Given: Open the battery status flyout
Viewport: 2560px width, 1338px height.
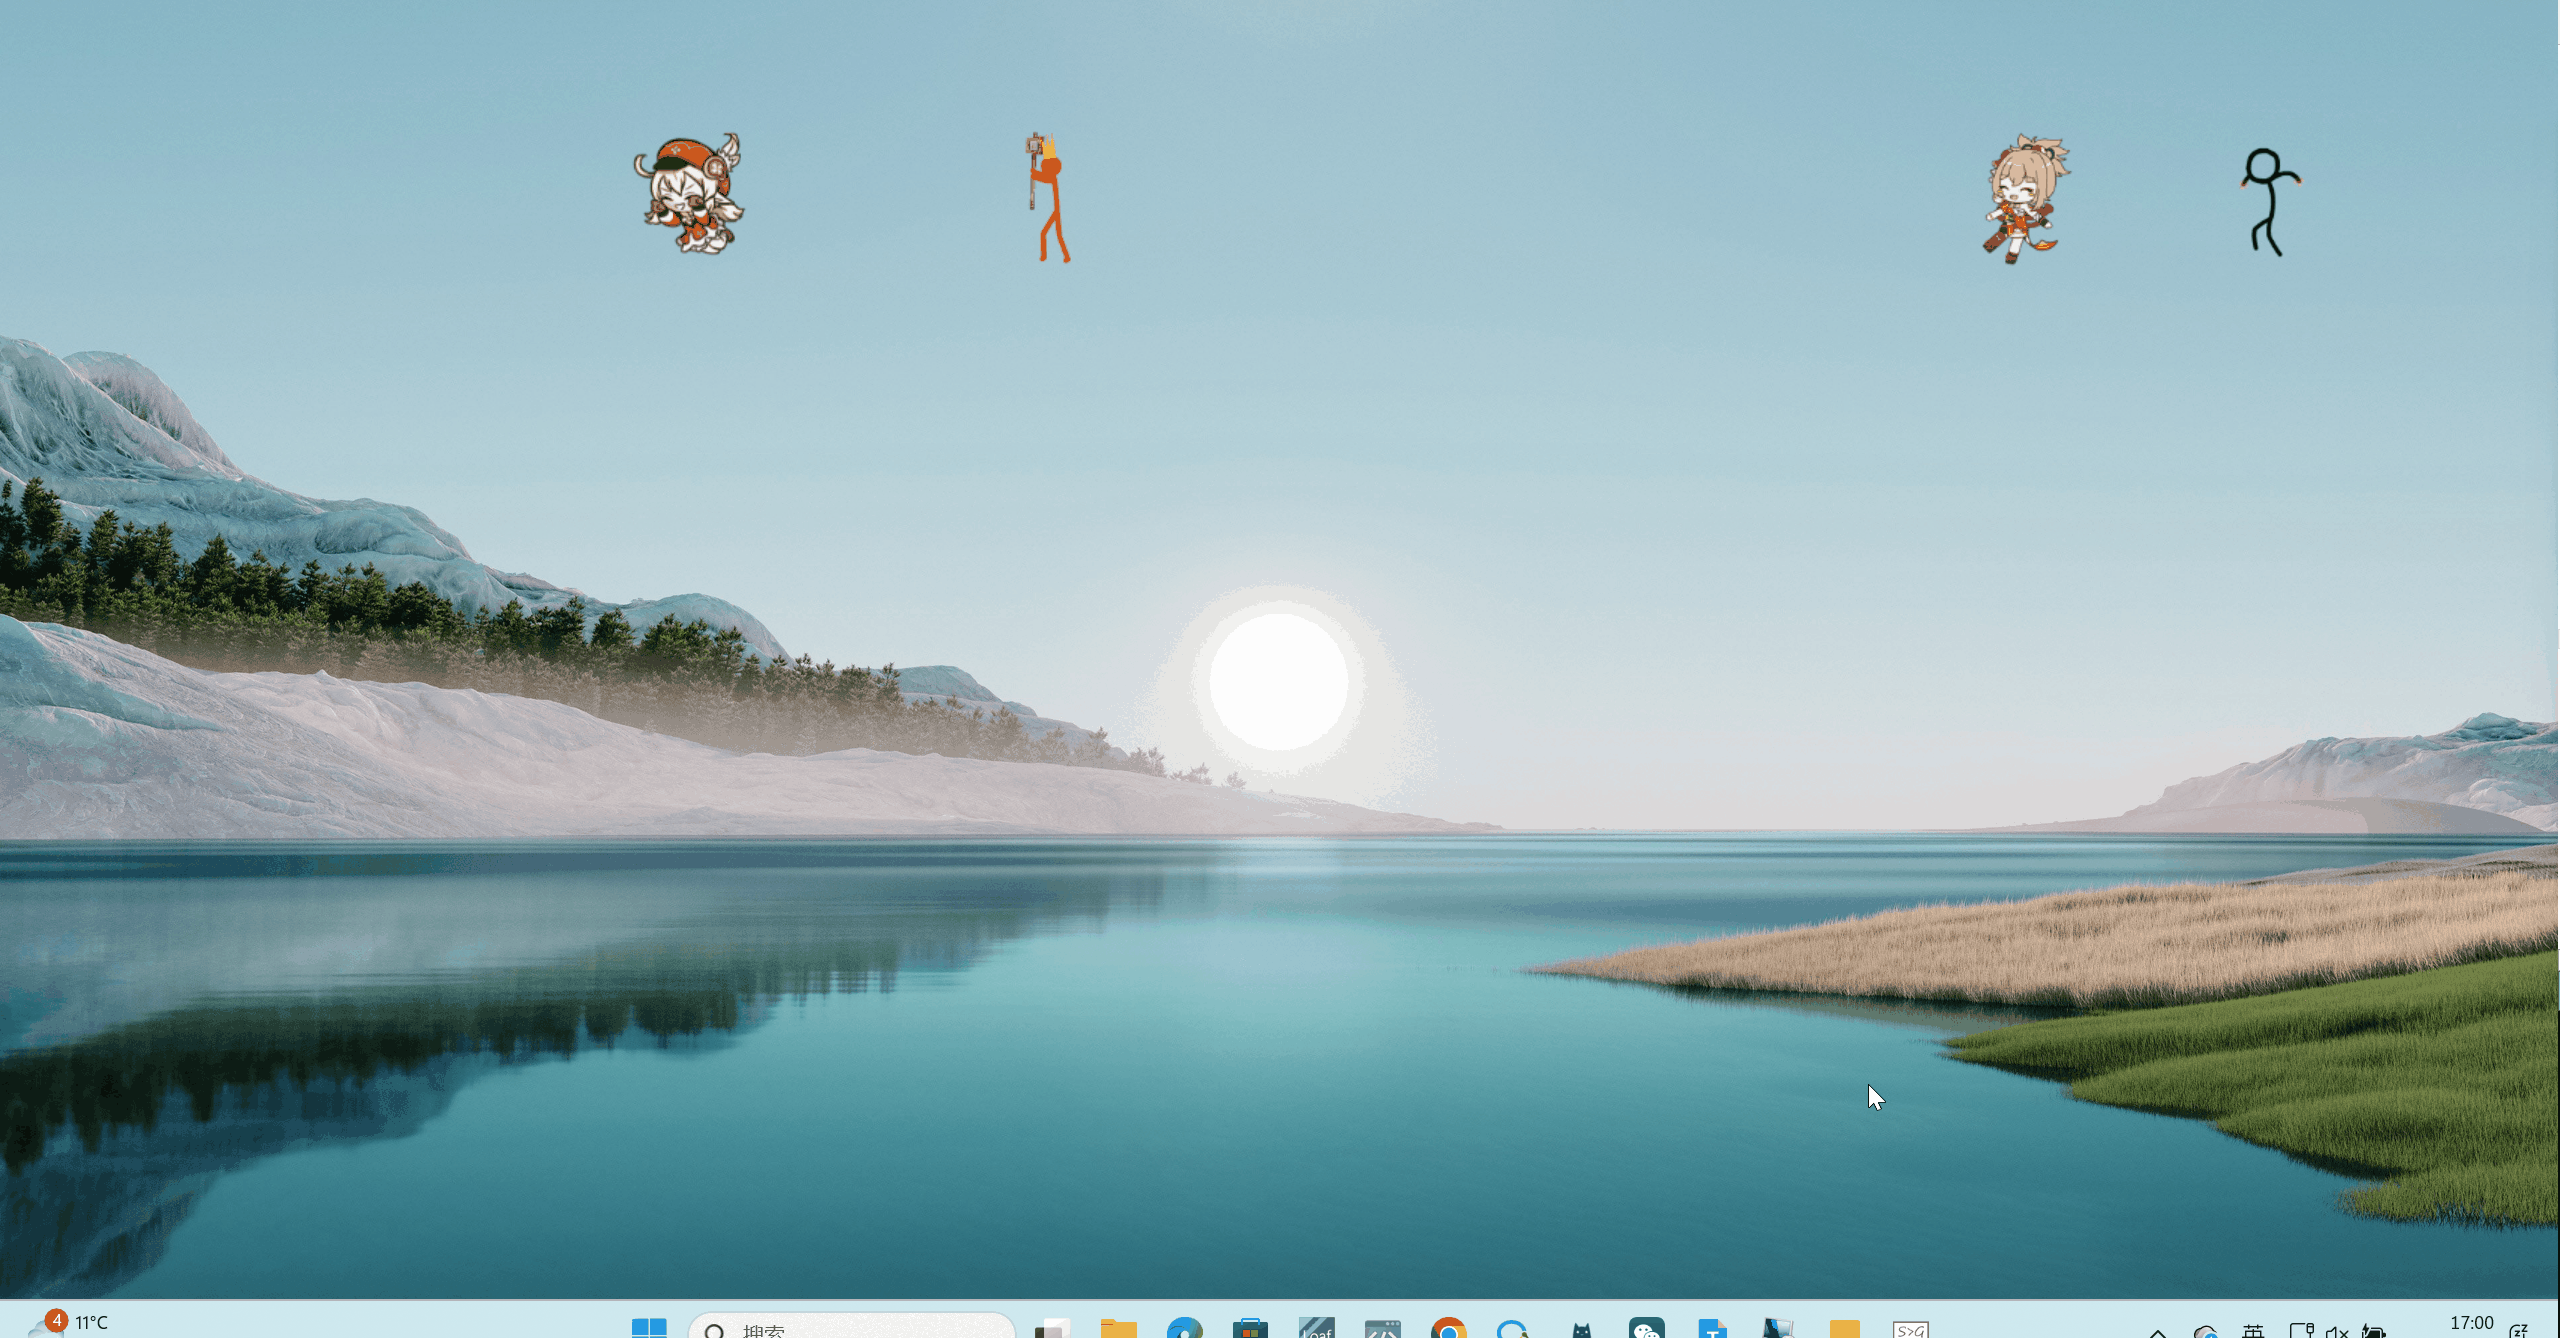Looking at the screenshot, I should tap(2373, 1331).
